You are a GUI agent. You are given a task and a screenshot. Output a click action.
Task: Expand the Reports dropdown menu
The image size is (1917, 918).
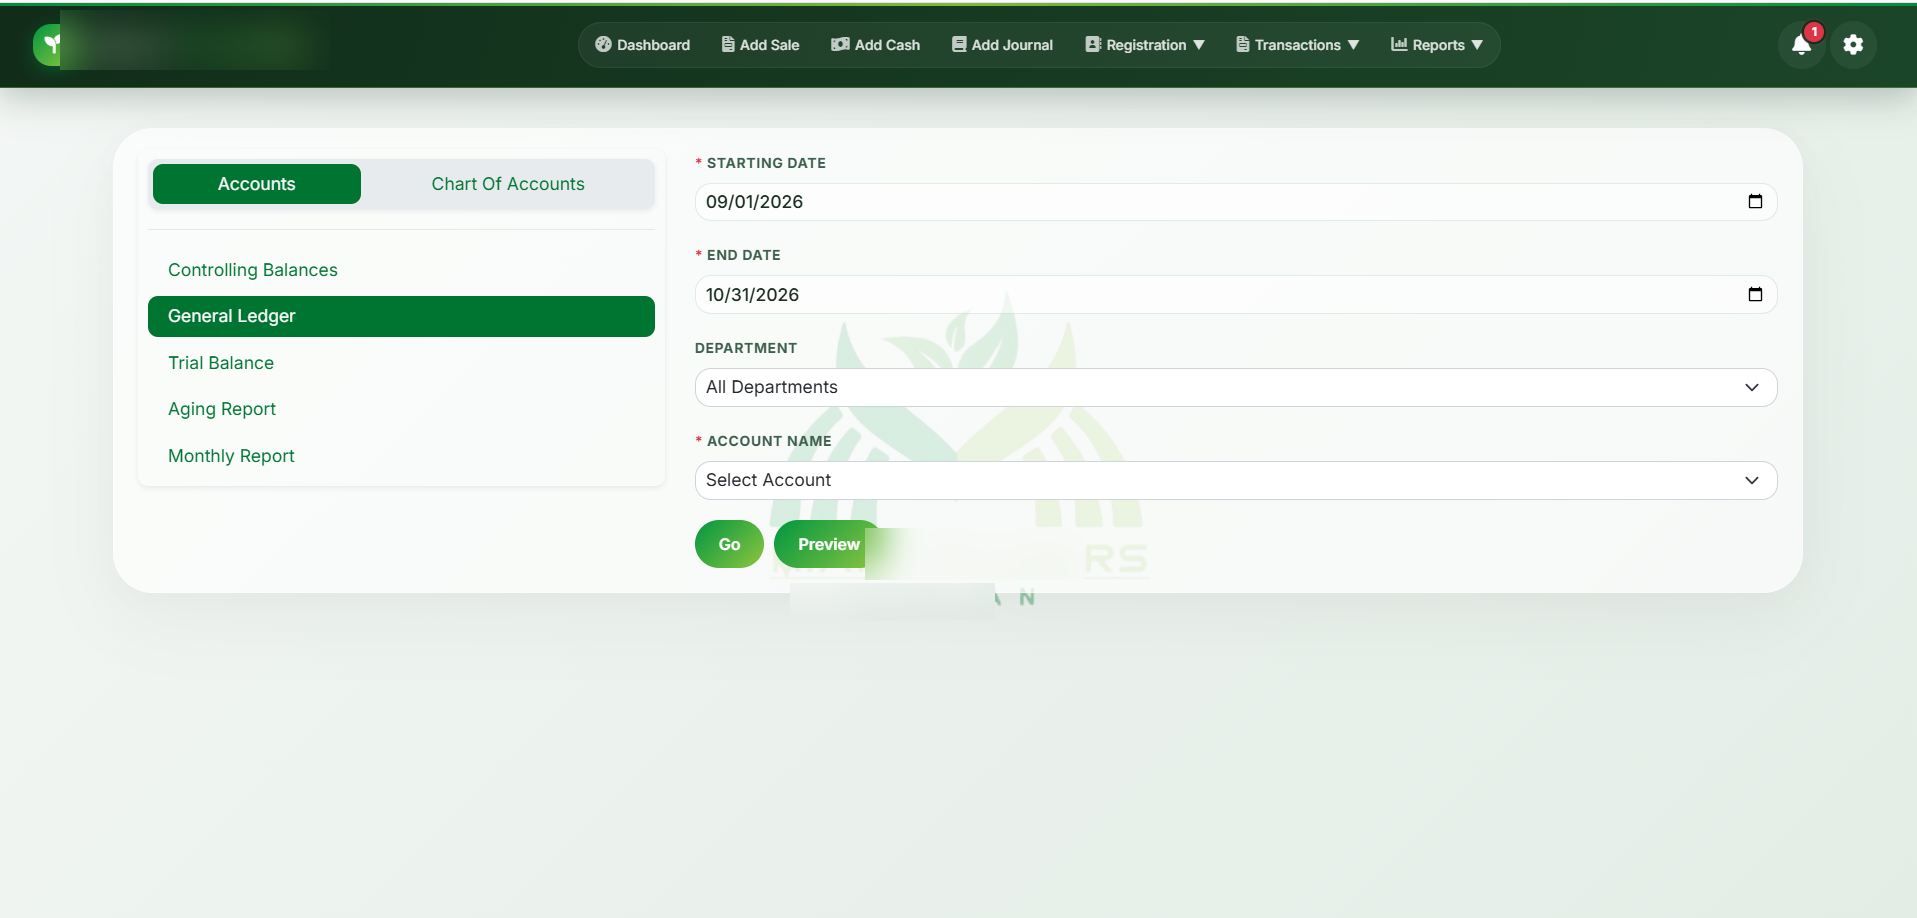pos(1437,45)
